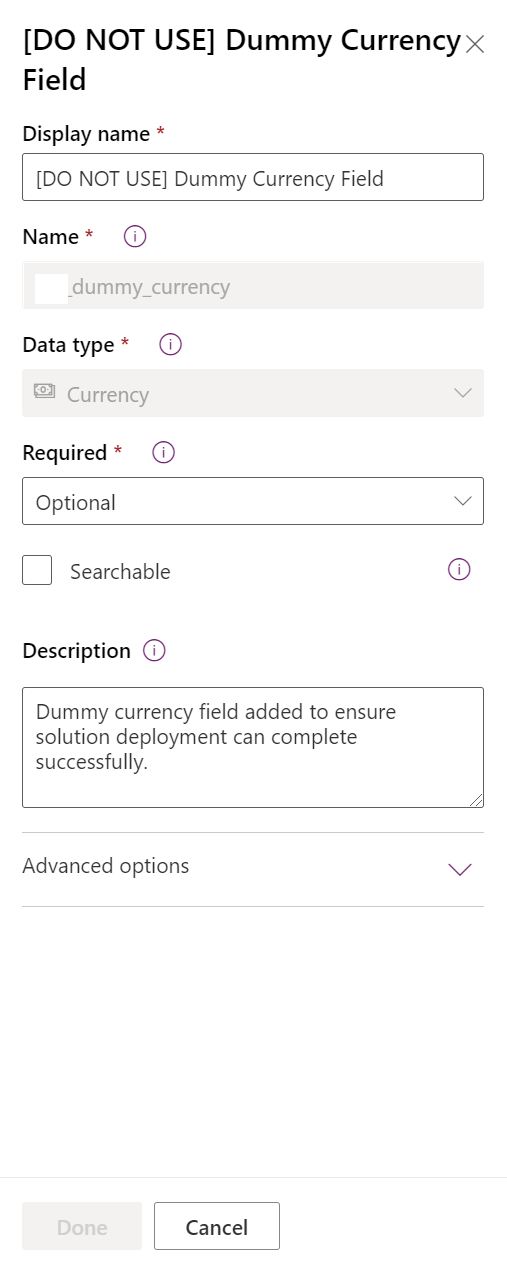This screenshot has height=1272, width=507.
Task: Click the currency banknote icon in Data type
Action: [x=45, y=391]
